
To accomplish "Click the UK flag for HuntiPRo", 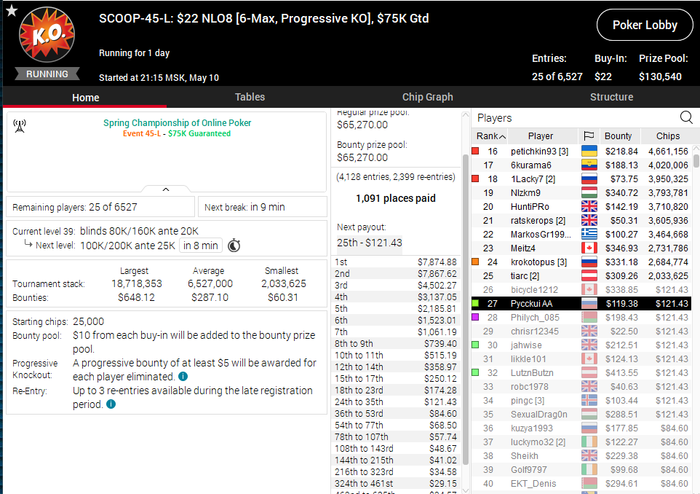I will 589,207.
